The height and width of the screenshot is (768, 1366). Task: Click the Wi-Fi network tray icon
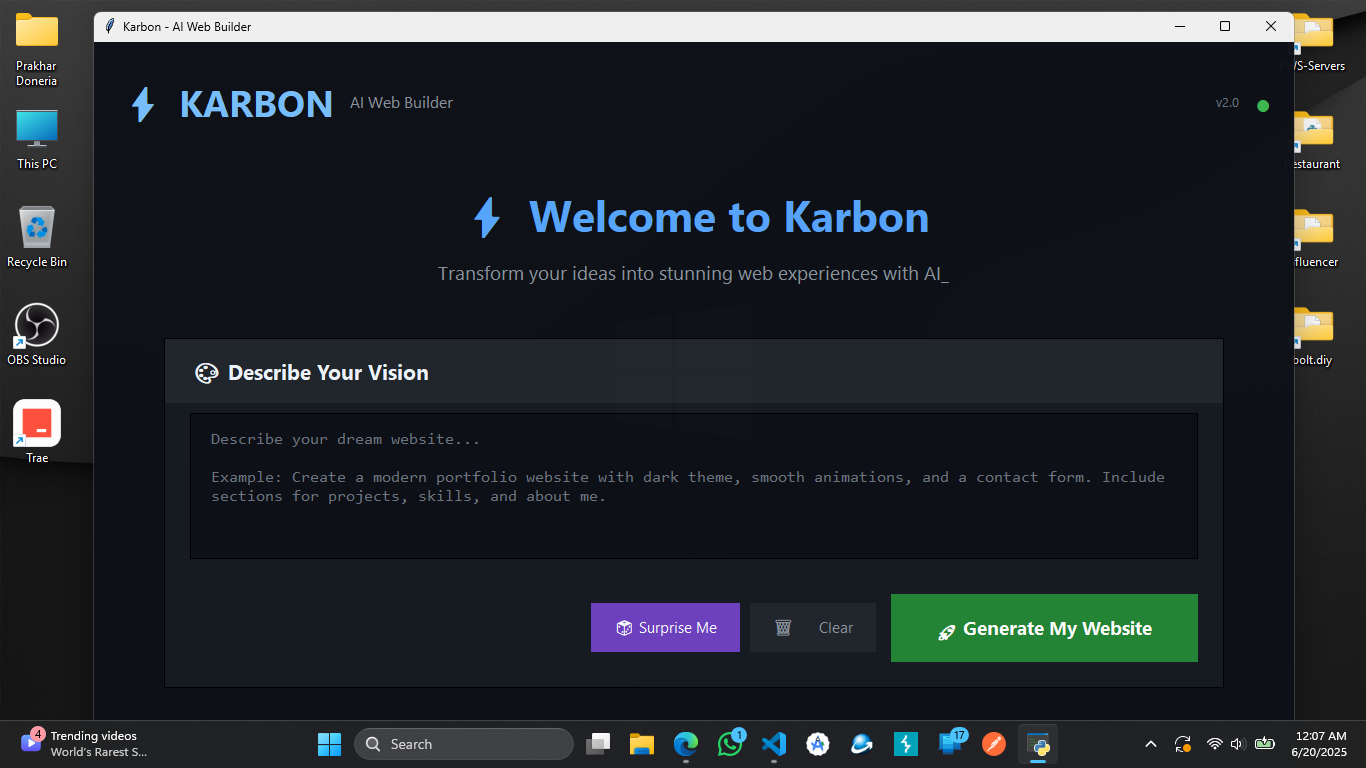[1215, 744]
